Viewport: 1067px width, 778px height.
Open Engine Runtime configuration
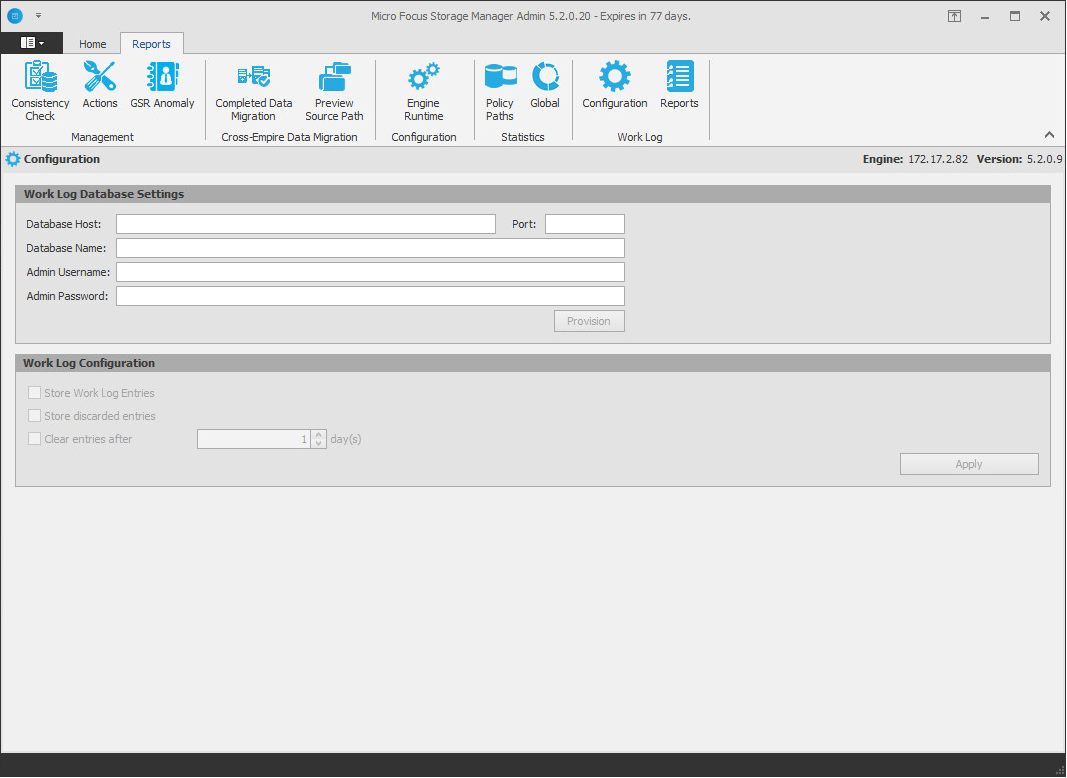click(423, 91)
